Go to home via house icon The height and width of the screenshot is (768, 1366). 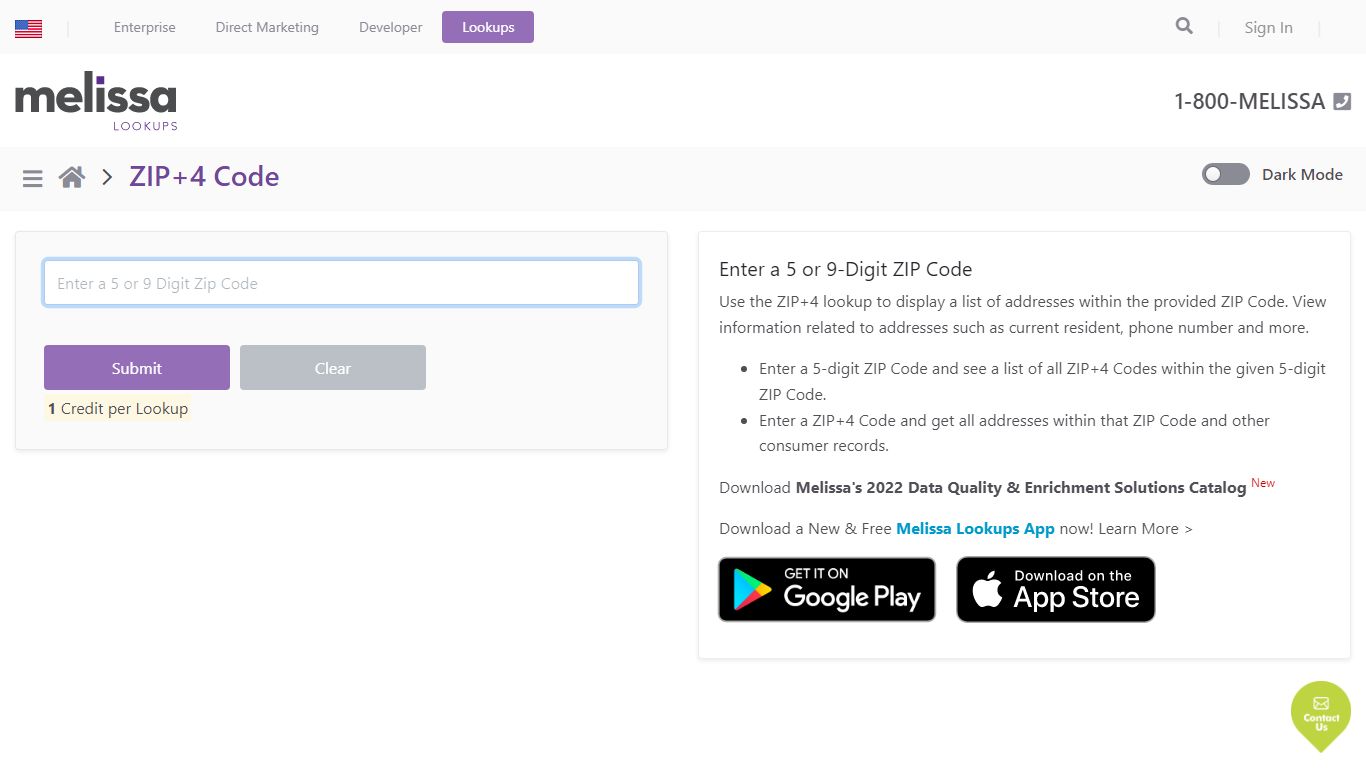pos(72,177)
